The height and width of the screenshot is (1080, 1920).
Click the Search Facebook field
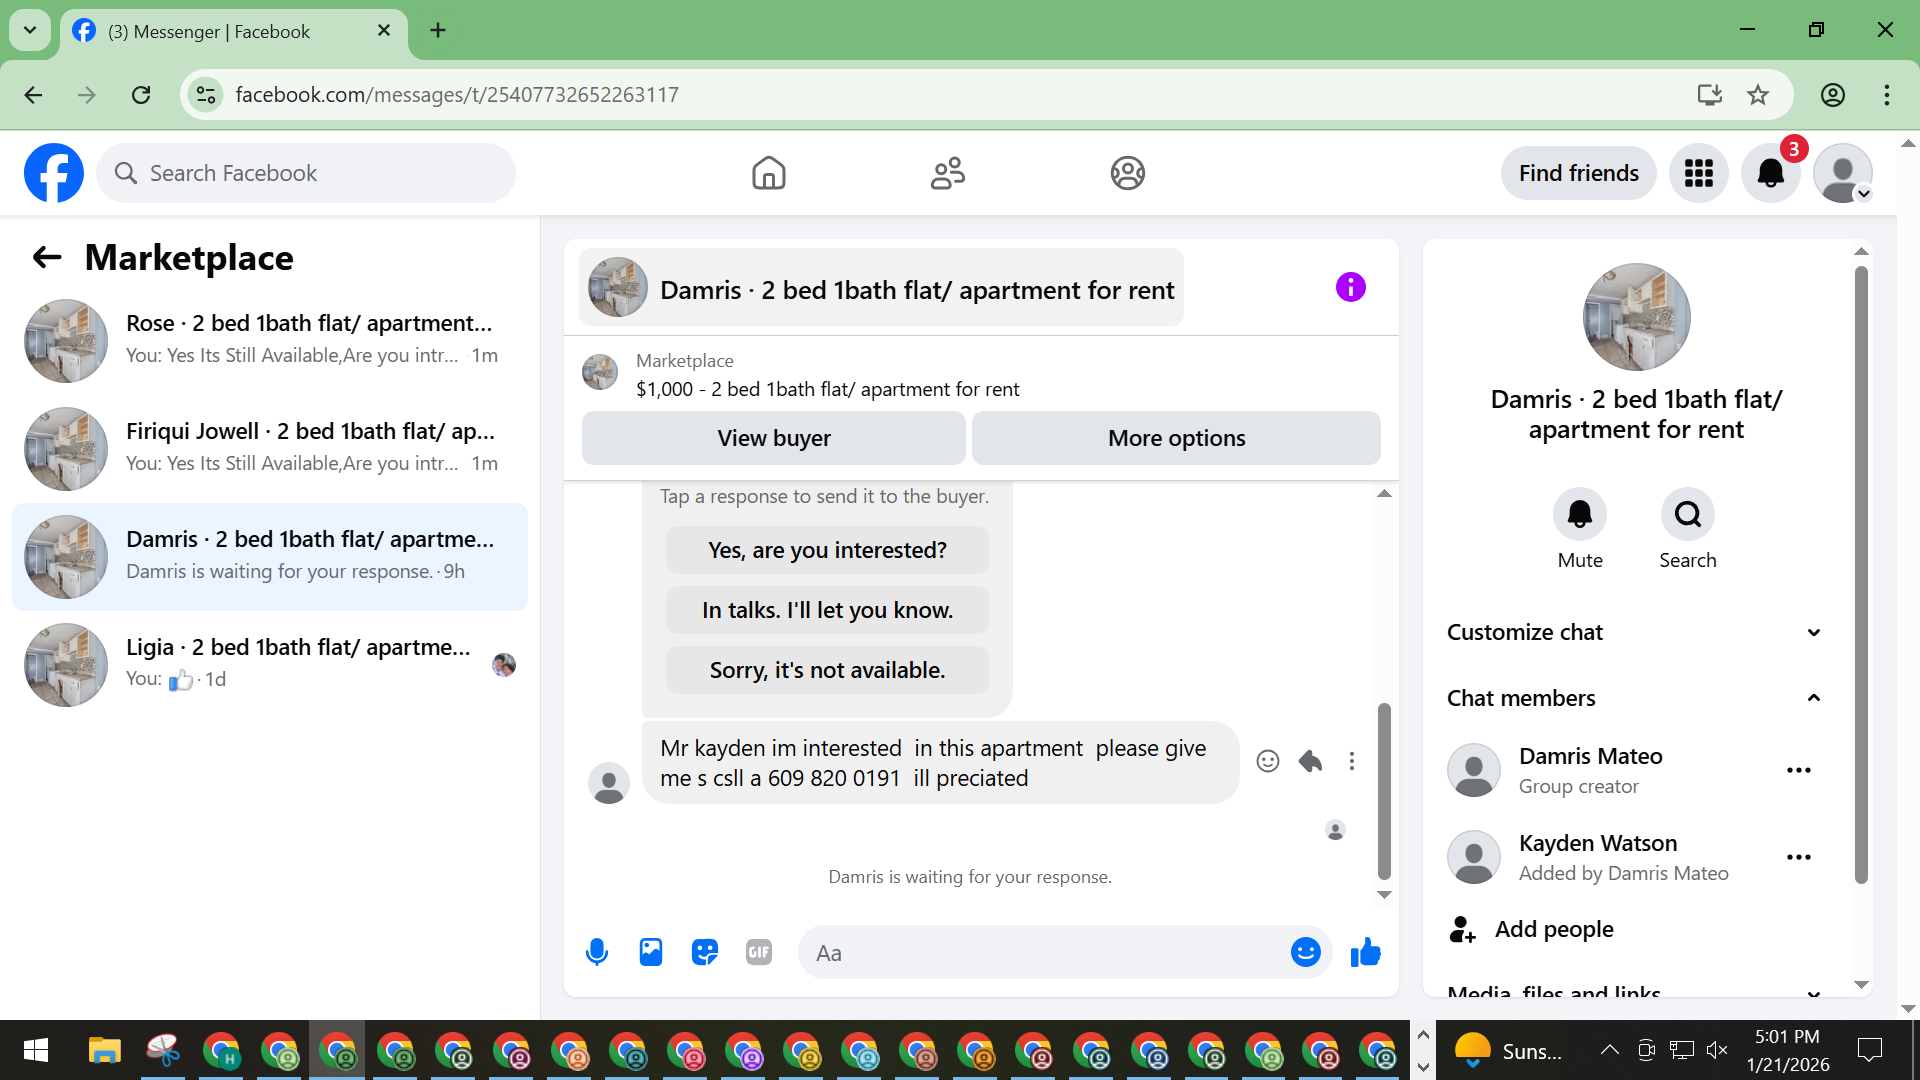click(306, 173)
